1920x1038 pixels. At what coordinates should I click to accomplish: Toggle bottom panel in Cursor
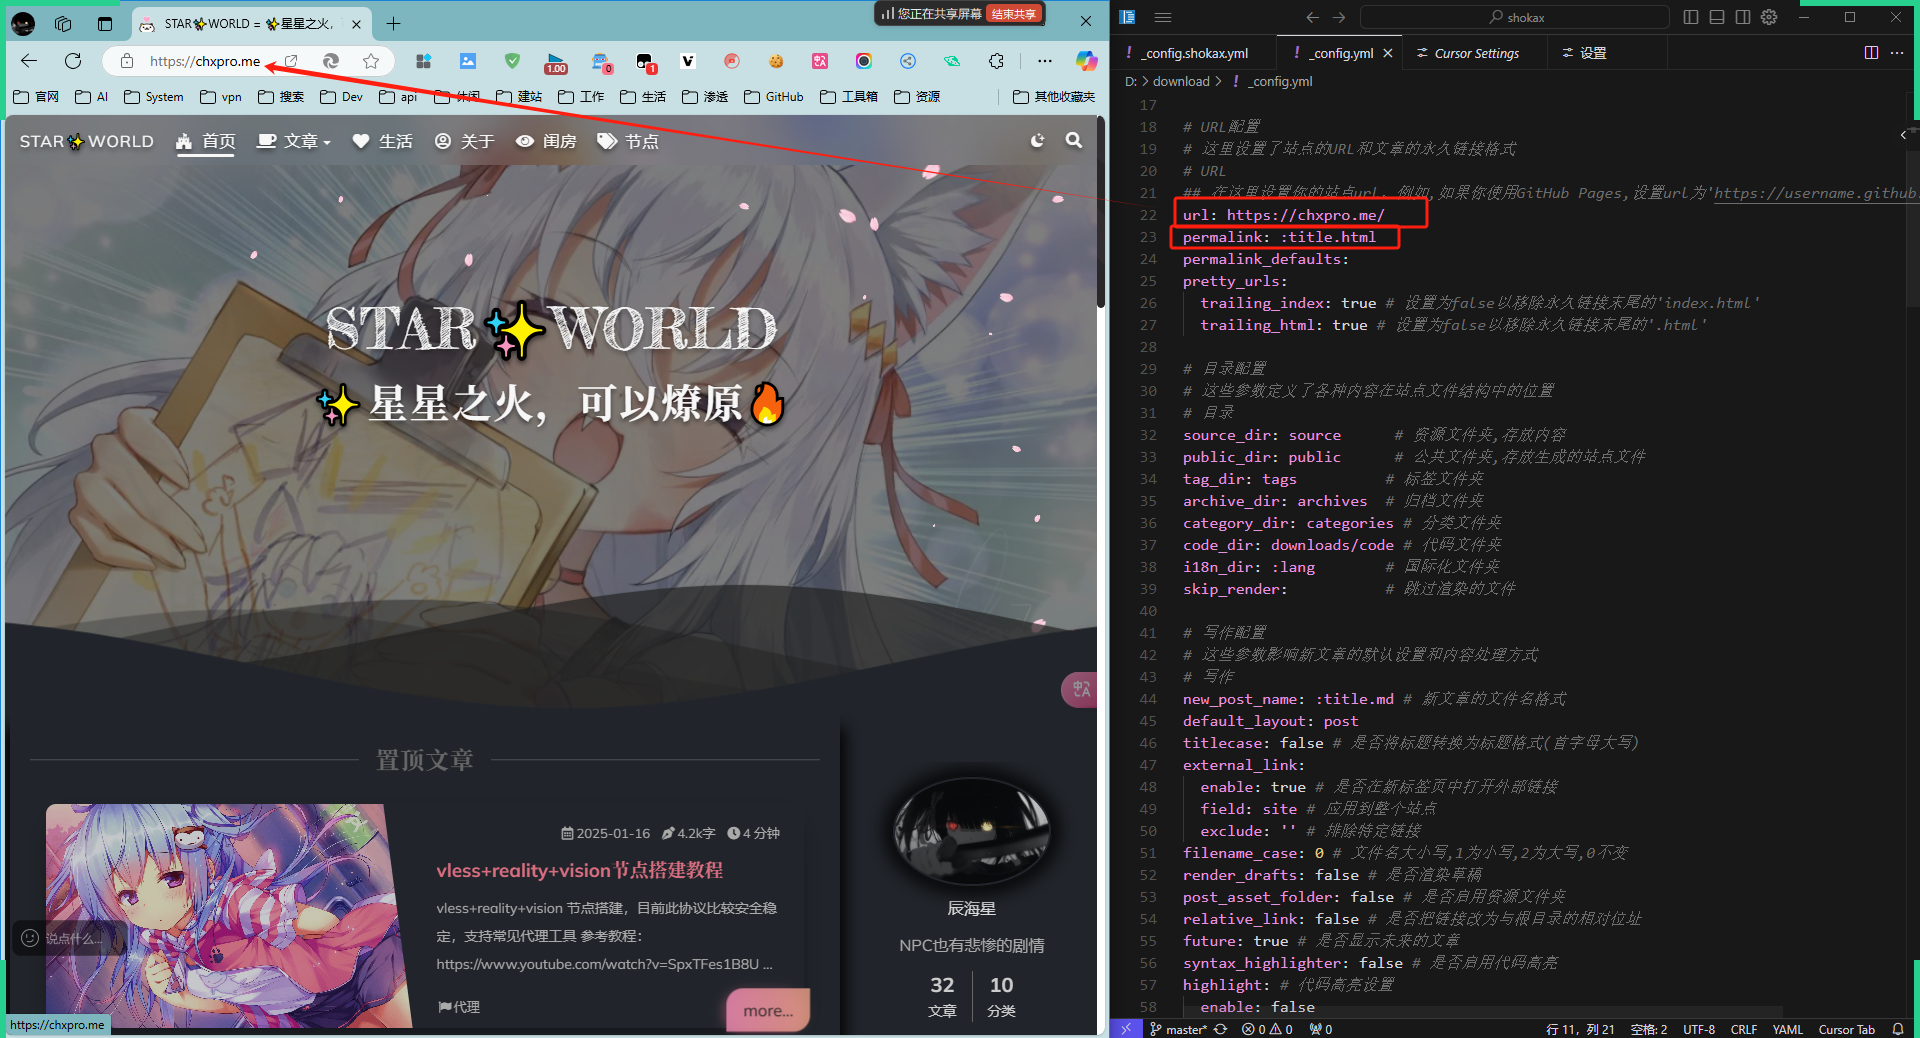click(x=1717, y=17)
